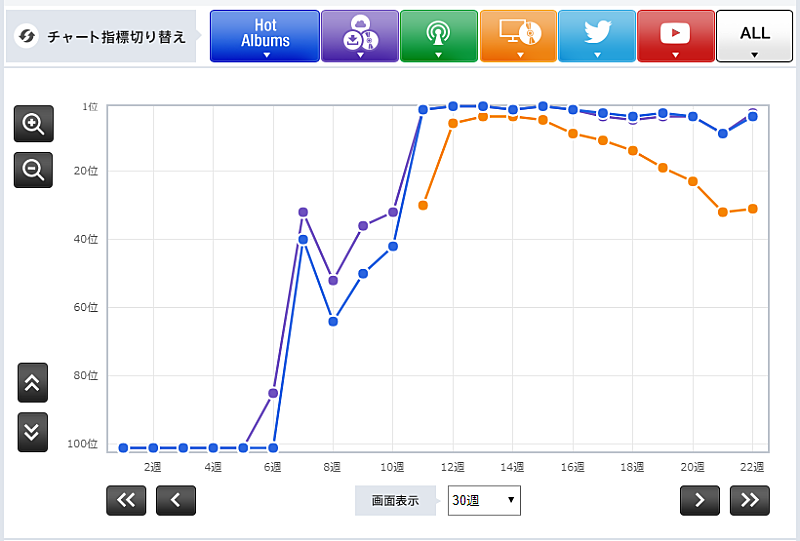Click the Twitter bird metric icon
Screen dimensions: 800x541
pos(596,36)
